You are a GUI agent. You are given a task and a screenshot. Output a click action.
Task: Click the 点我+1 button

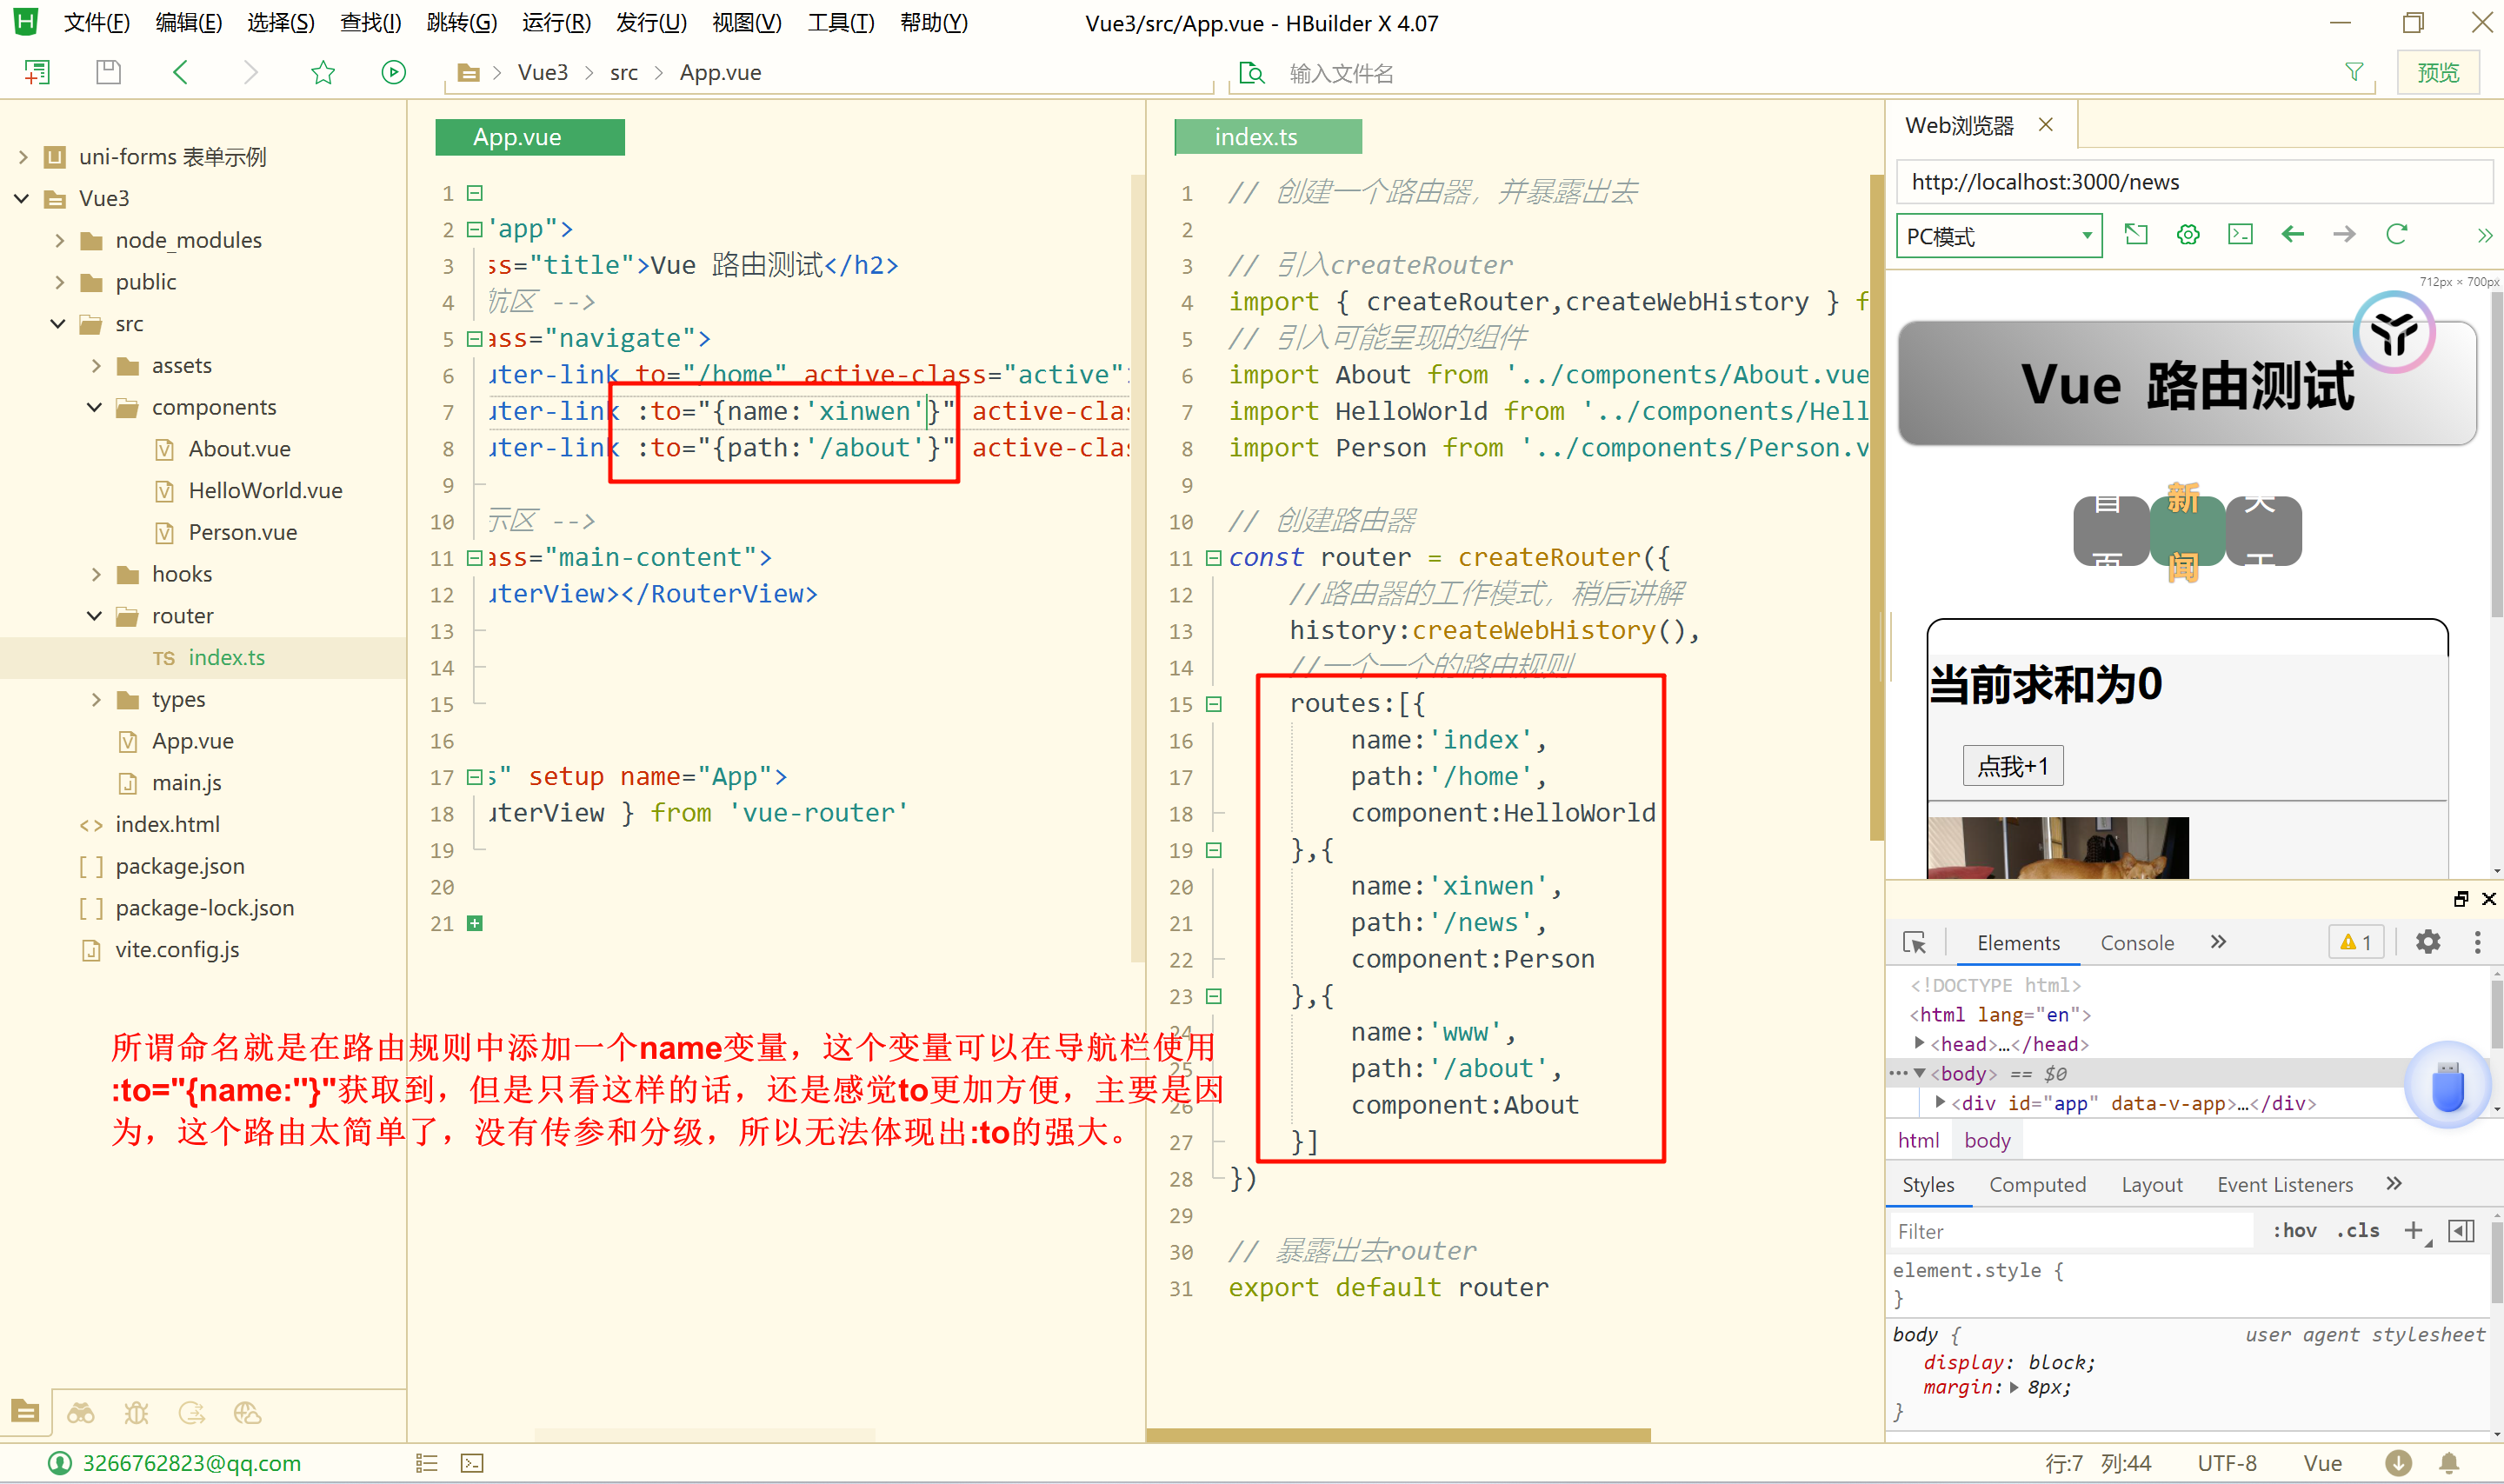click(x=2012, y=766)
